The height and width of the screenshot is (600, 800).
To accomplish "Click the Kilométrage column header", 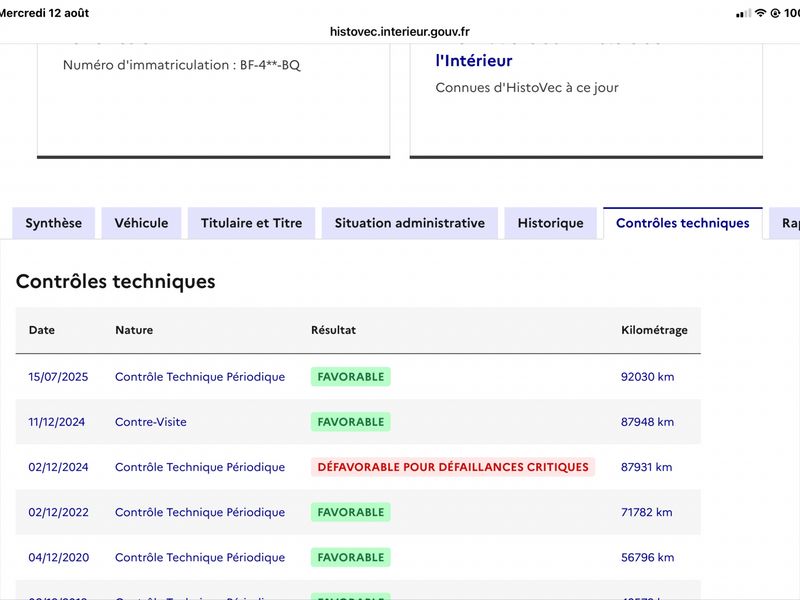I will (654, 330).
